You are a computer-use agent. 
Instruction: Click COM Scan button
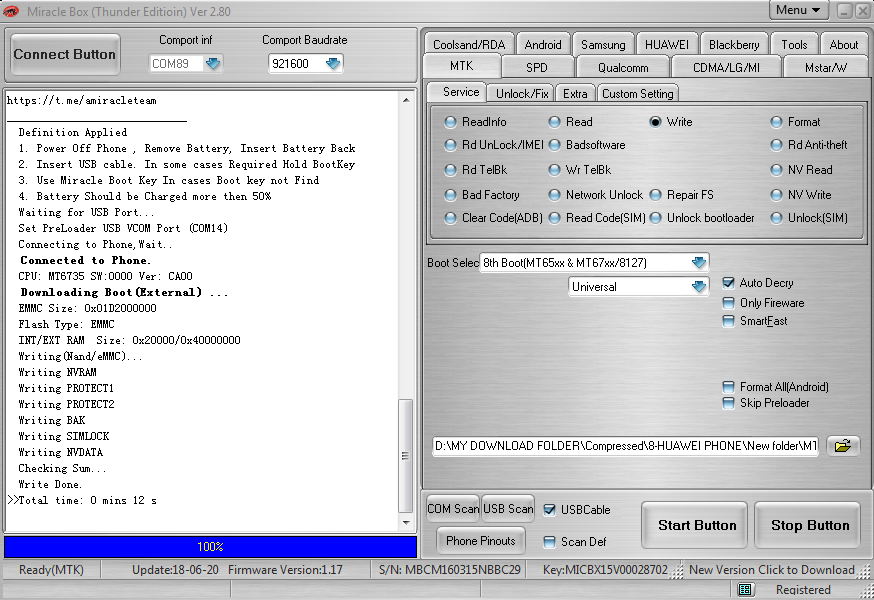coord(453,509)
